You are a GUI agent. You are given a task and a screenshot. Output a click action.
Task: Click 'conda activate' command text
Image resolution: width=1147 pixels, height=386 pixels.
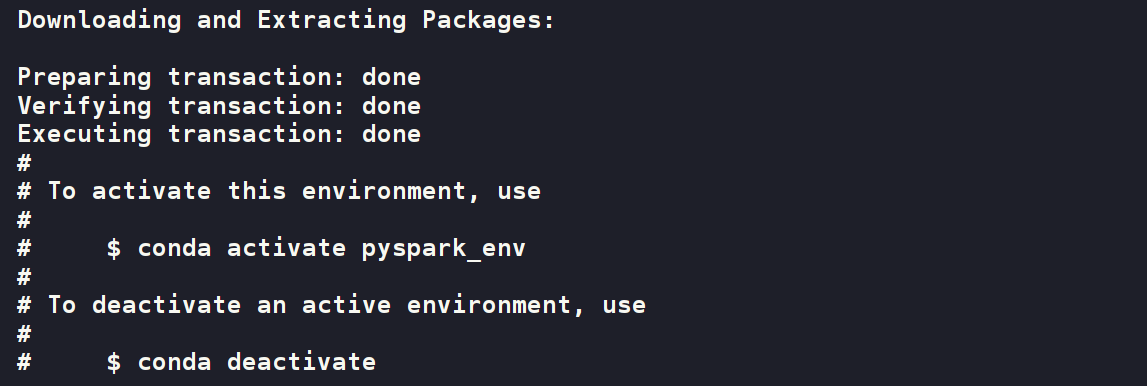(x=242, y=248)
